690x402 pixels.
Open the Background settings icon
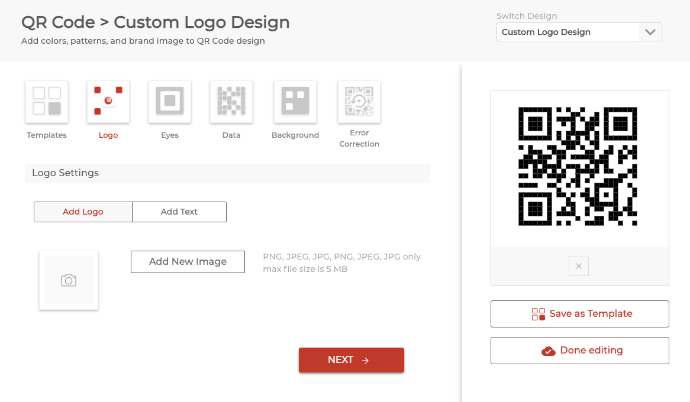(295, 102)
